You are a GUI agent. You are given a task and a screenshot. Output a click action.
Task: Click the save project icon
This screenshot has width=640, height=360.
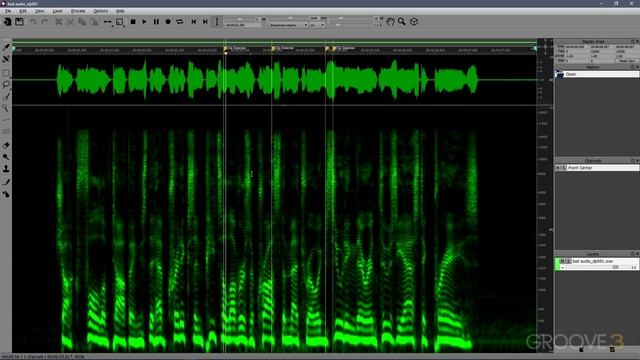(x=19, y=22)
